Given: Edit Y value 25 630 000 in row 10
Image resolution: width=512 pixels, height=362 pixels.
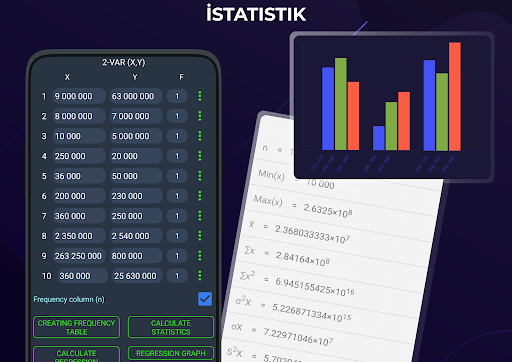Looking at the screenshot, I should coord(137,276).
